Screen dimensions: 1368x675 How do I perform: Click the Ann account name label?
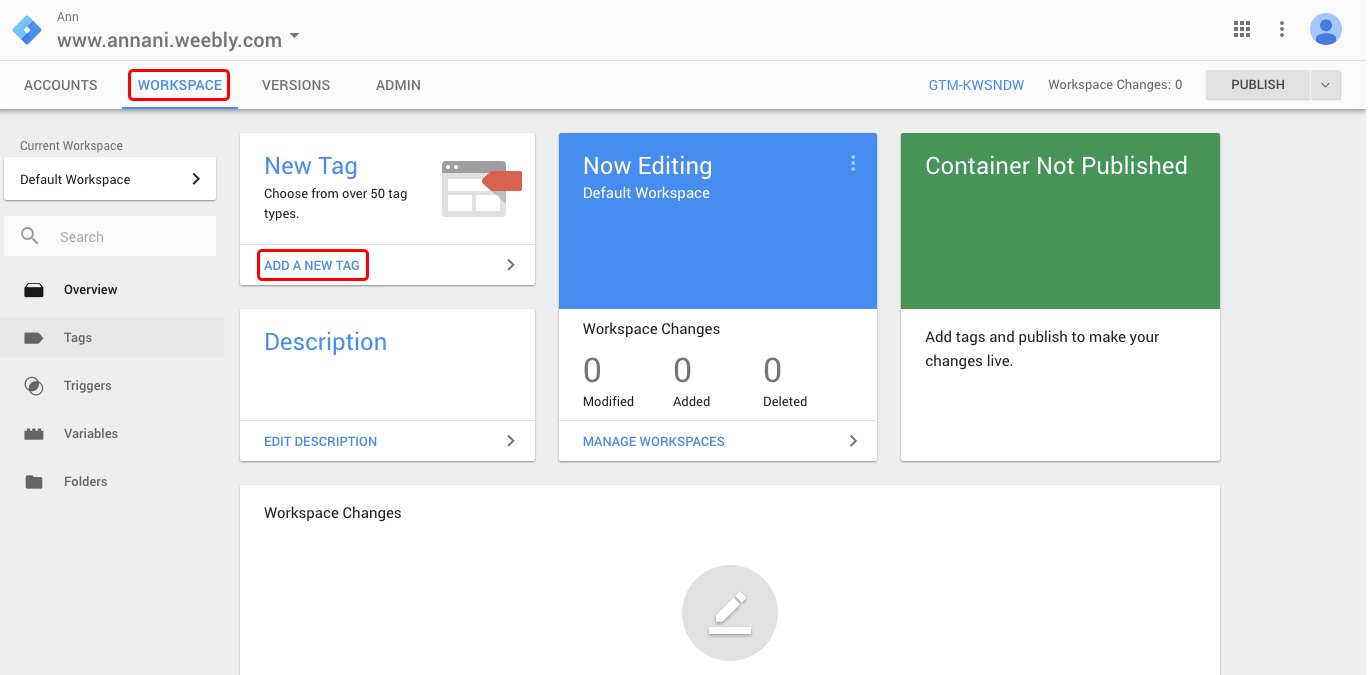[x=68, y=17]
